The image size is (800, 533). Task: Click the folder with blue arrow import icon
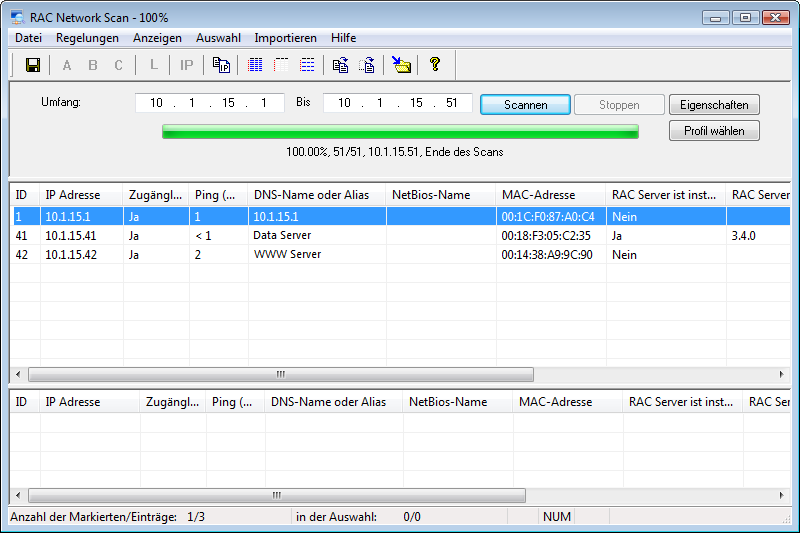[402, 65]
